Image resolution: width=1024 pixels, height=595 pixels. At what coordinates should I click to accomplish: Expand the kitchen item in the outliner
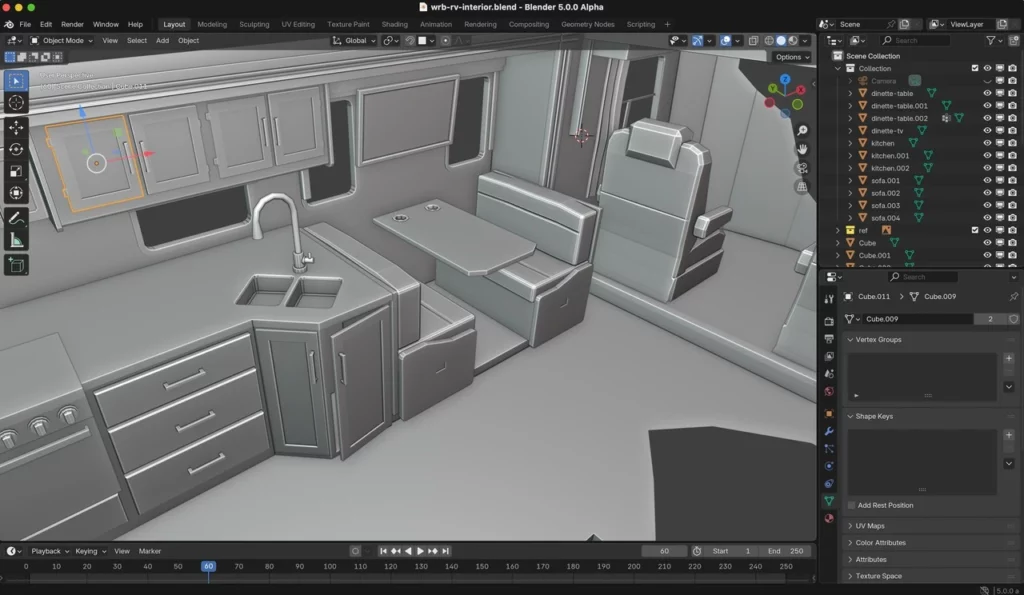click(x=851, y=143)
